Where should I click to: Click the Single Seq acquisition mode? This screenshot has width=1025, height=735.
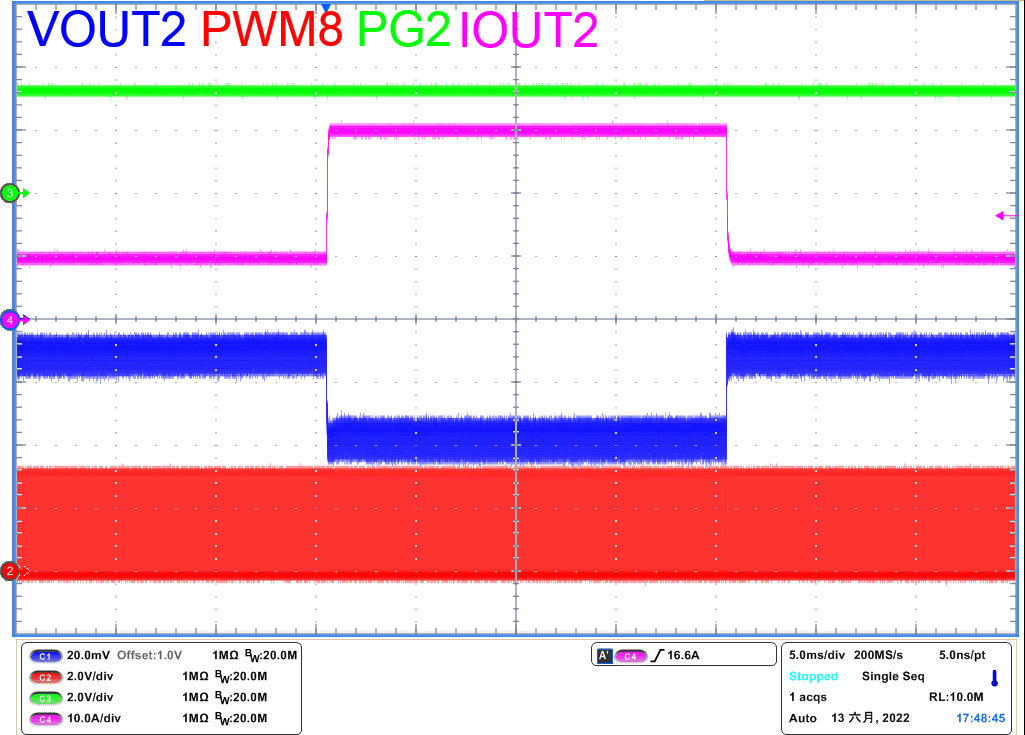pyautogui.click(x=893, y=677)
